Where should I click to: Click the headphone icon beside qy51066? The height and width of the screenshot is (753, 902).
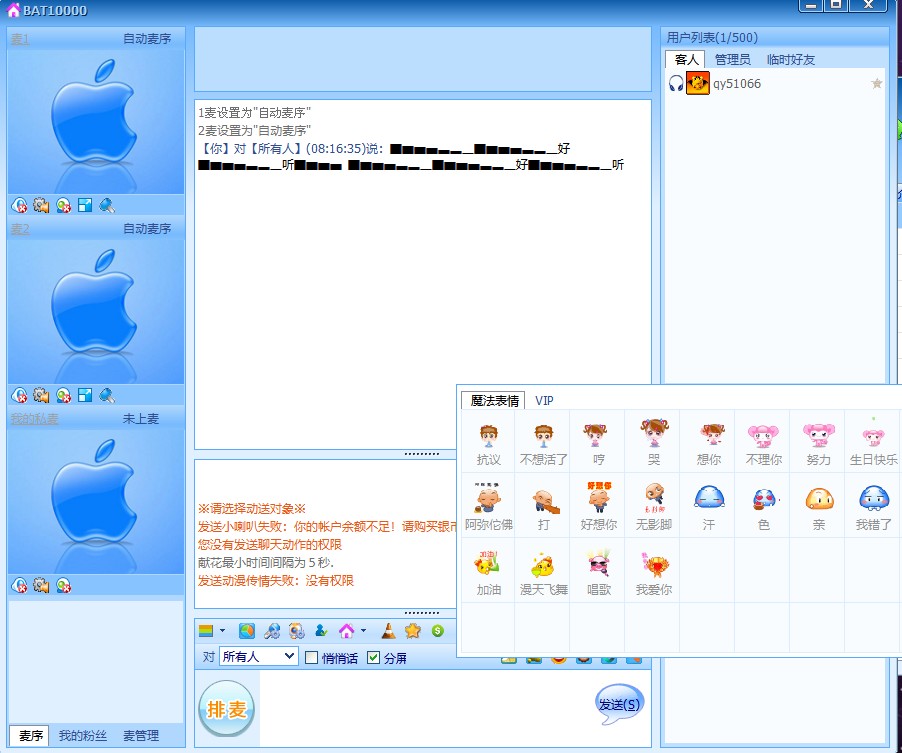[676, 84]
